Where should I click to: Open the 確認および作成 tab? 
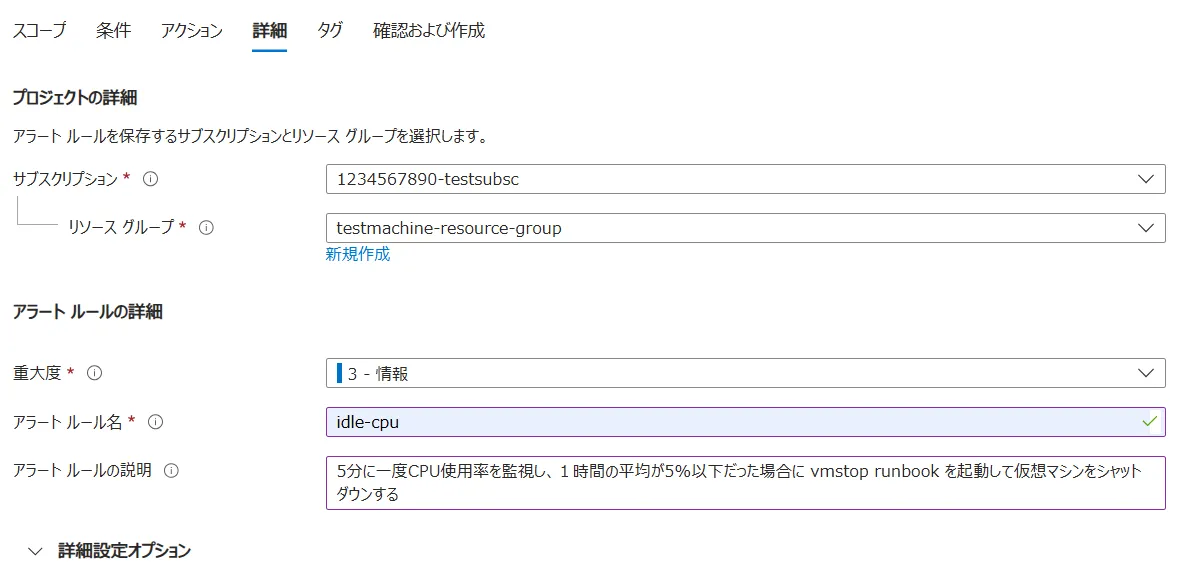(429, 31)
